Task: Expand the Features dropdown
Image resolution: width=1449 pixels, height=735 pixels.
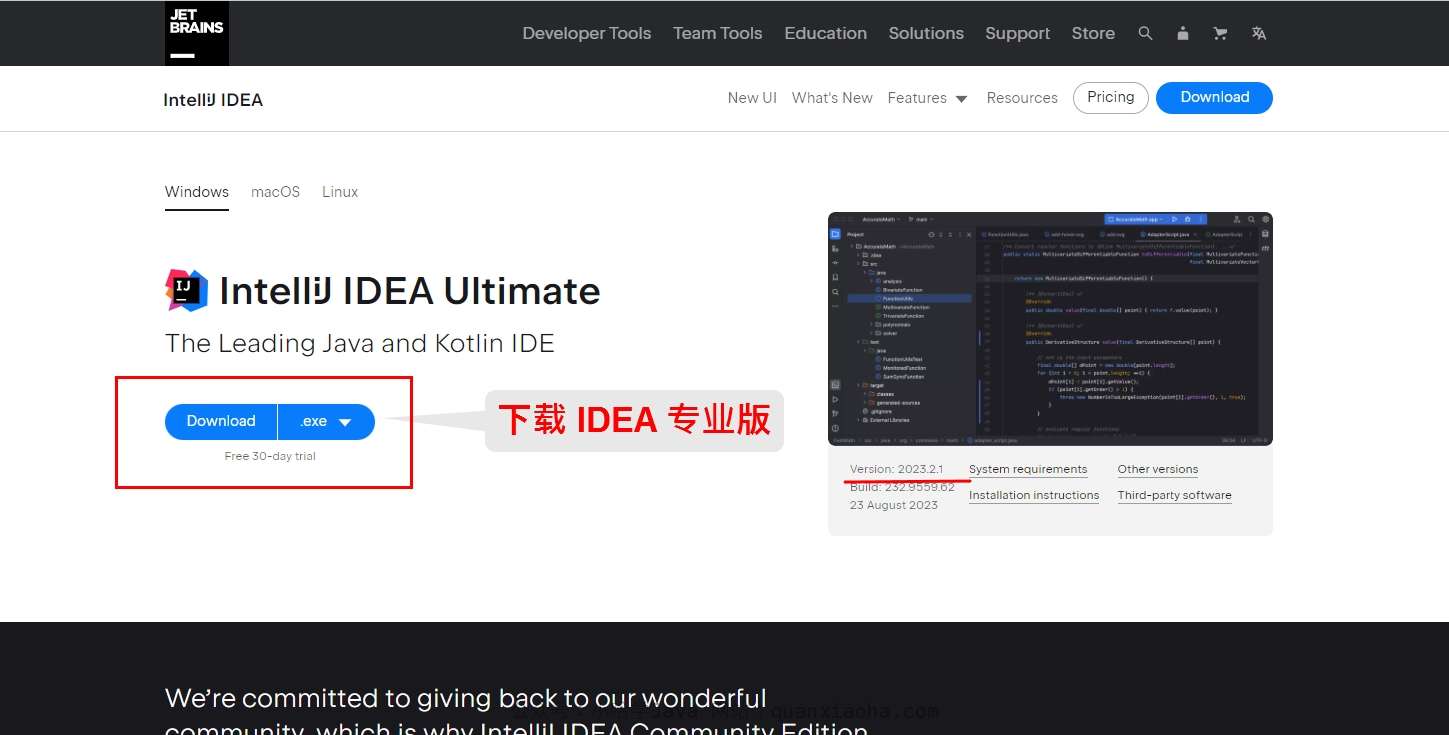Action: (x=927, y=98)
